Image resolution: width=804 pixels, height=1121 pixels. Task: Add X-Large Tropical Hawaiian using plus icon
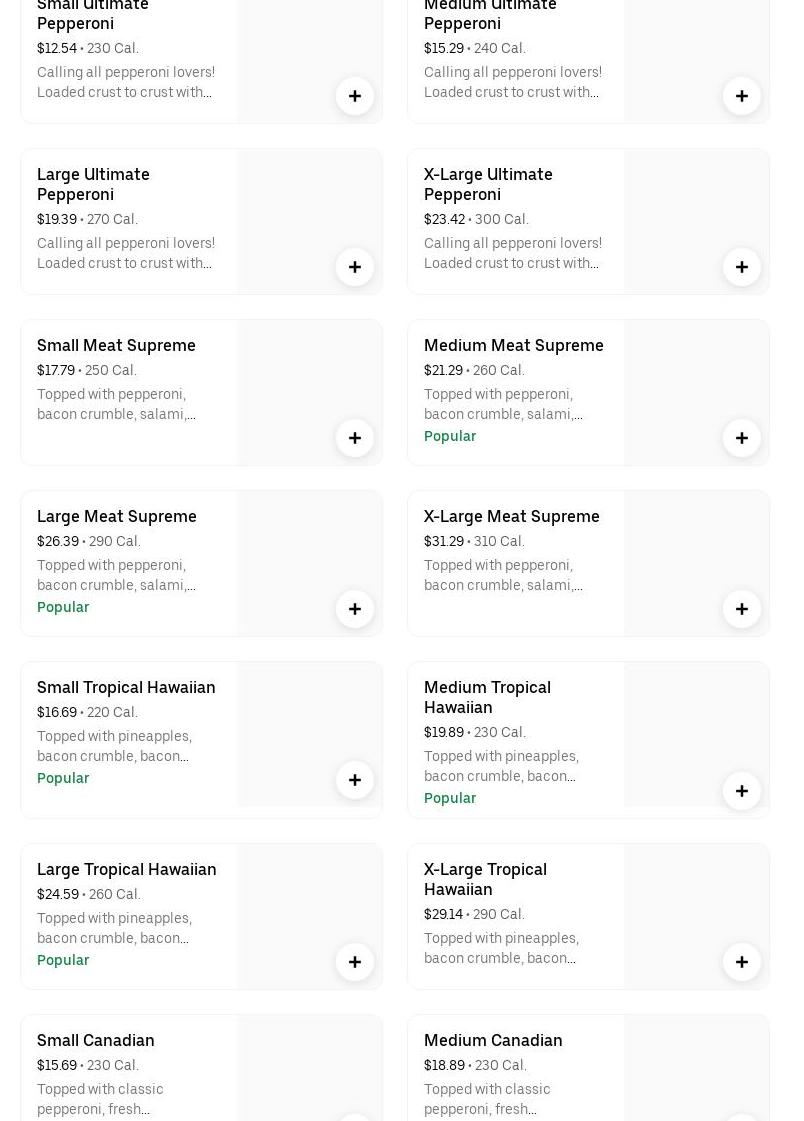pos(742,962)
